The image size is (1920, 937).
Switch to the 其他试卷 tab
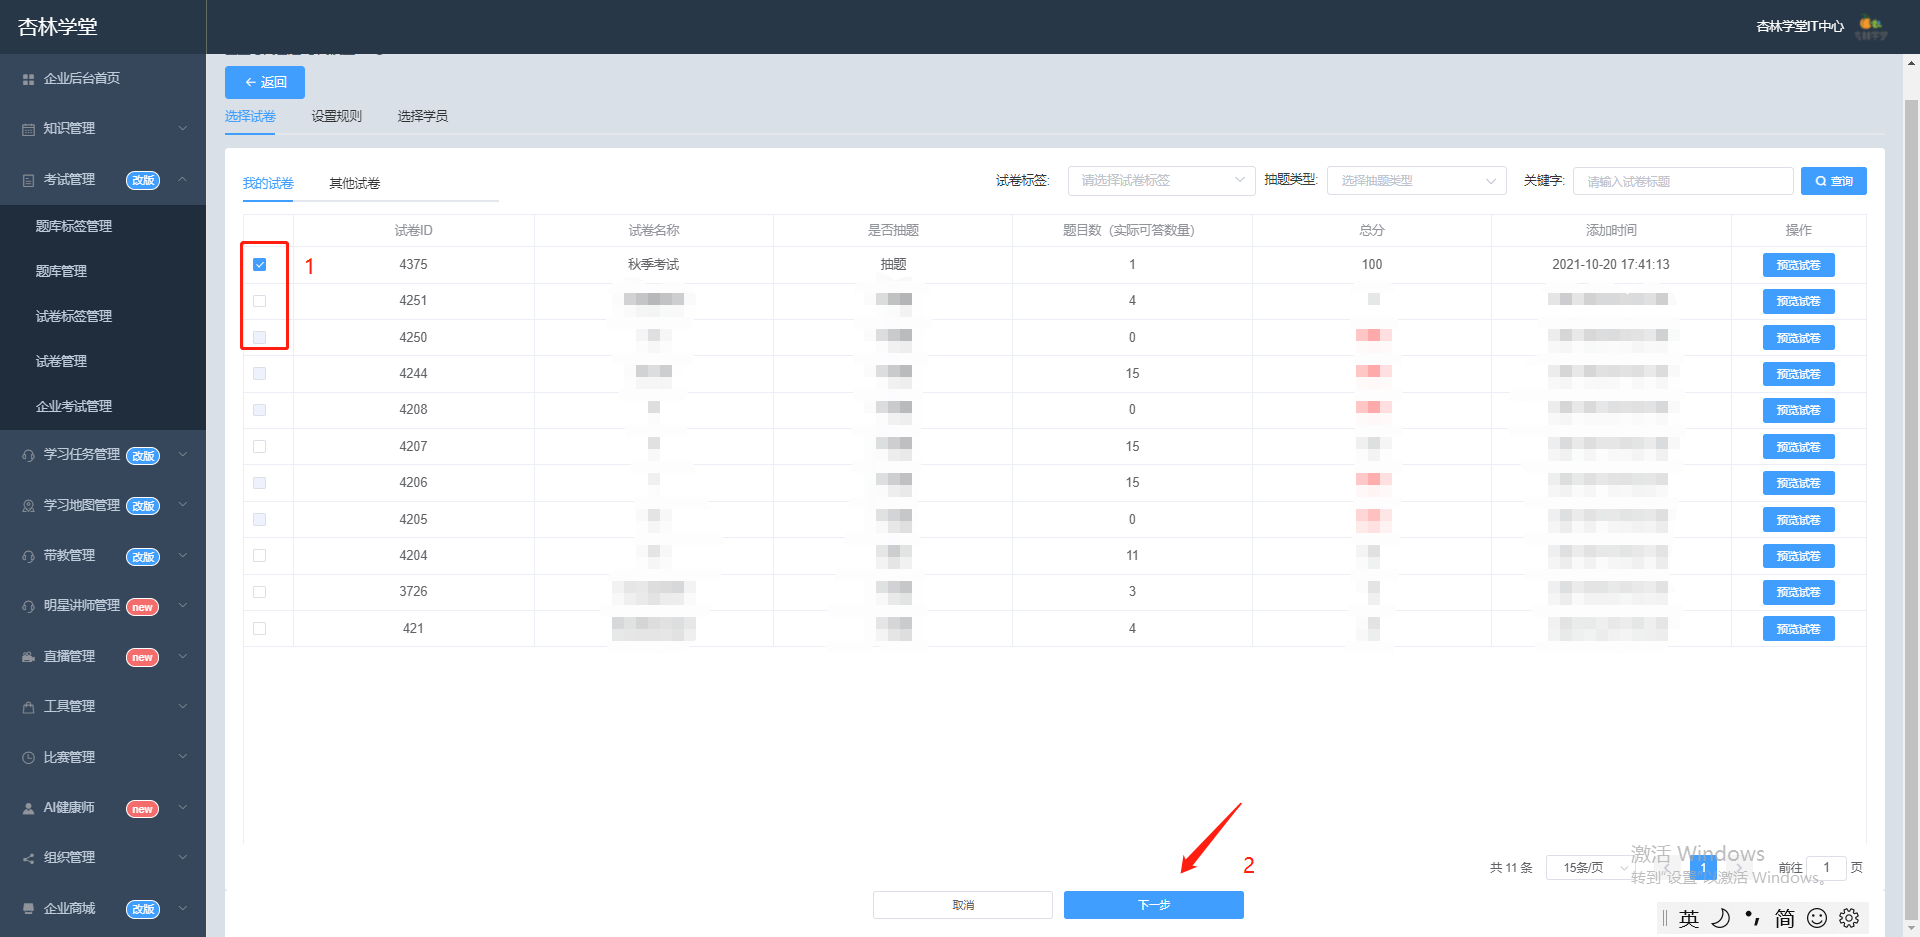(355, 184)
